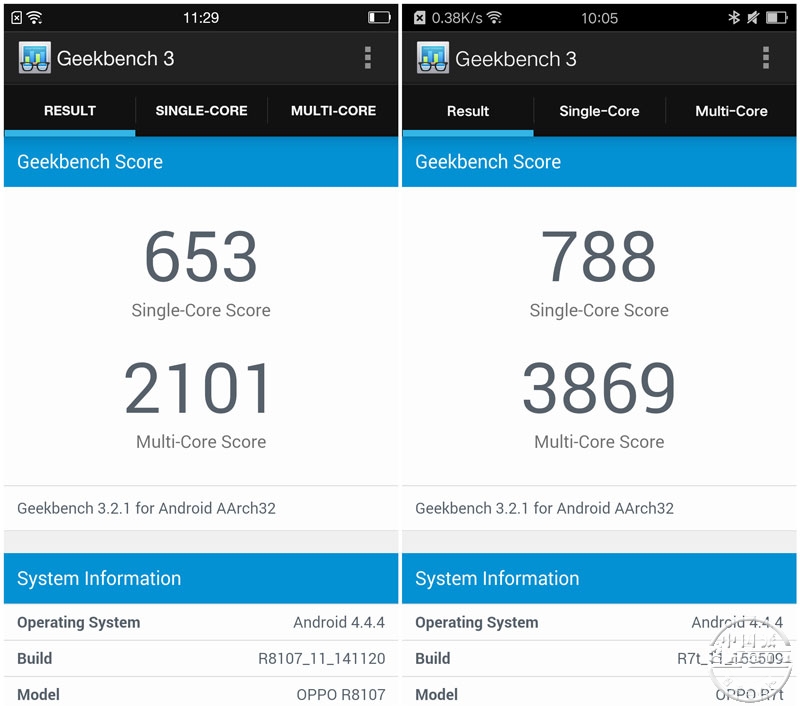
Task: Tap model value OPPO R8107
Action: point(341,695)
